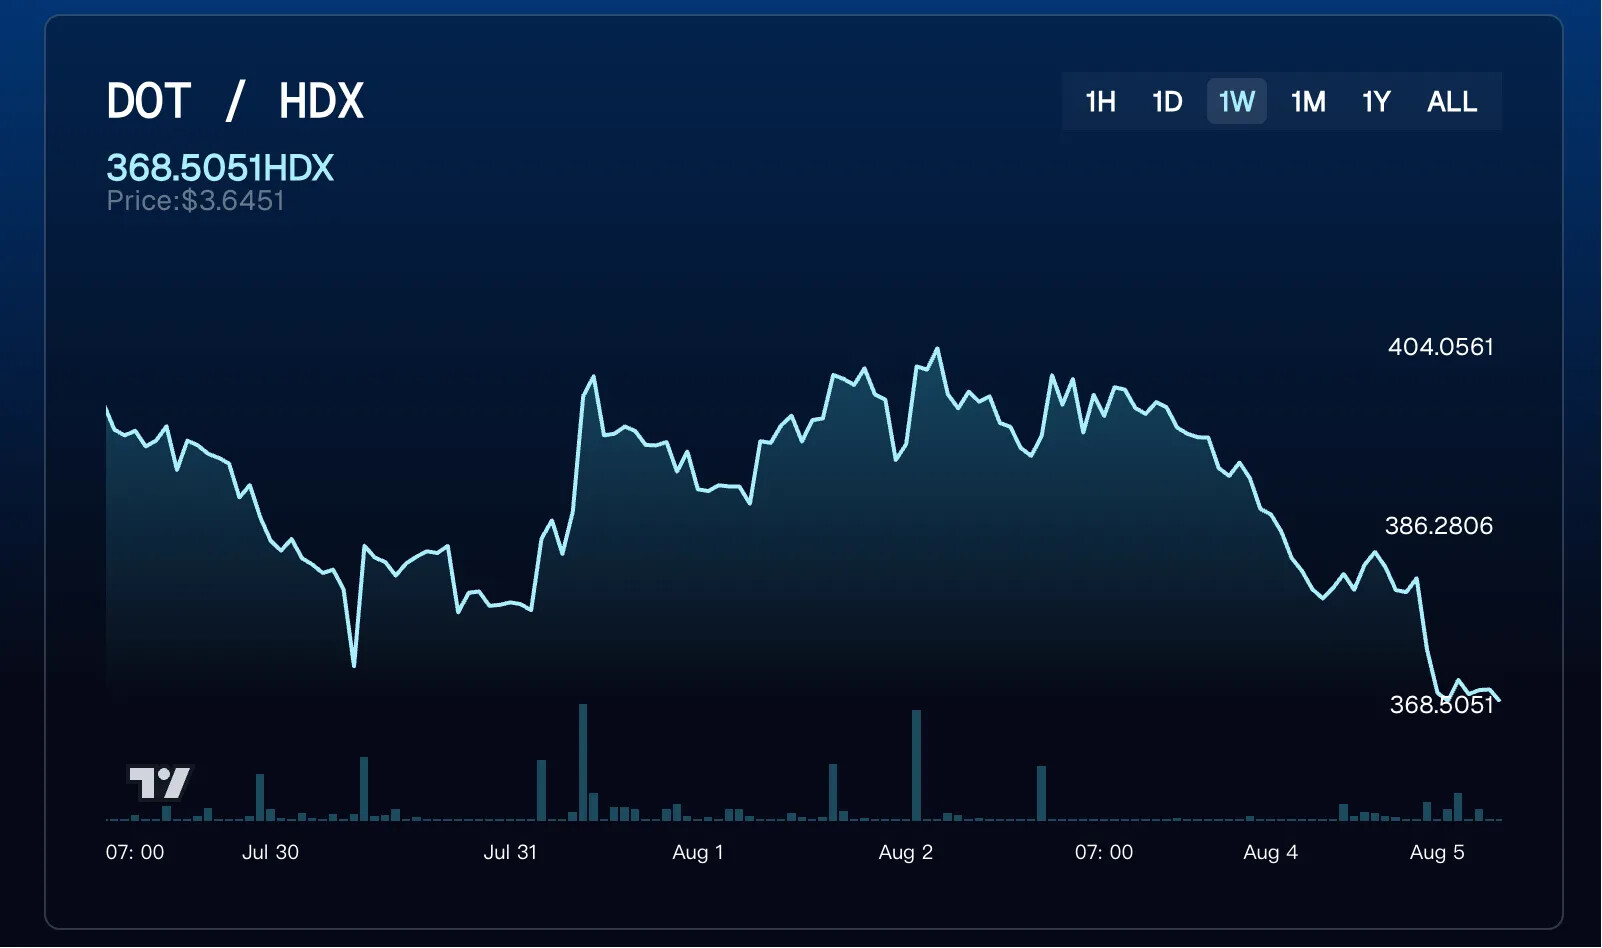Click the Jul 30 date marker

pos(270,852)
